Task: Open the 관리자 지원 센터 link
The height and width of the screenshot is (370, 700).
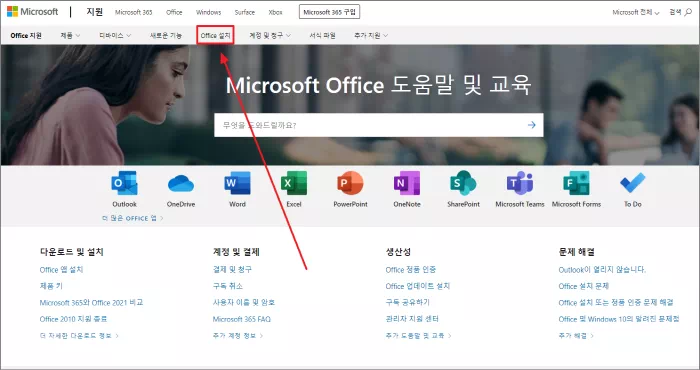Action: (412, 319)
